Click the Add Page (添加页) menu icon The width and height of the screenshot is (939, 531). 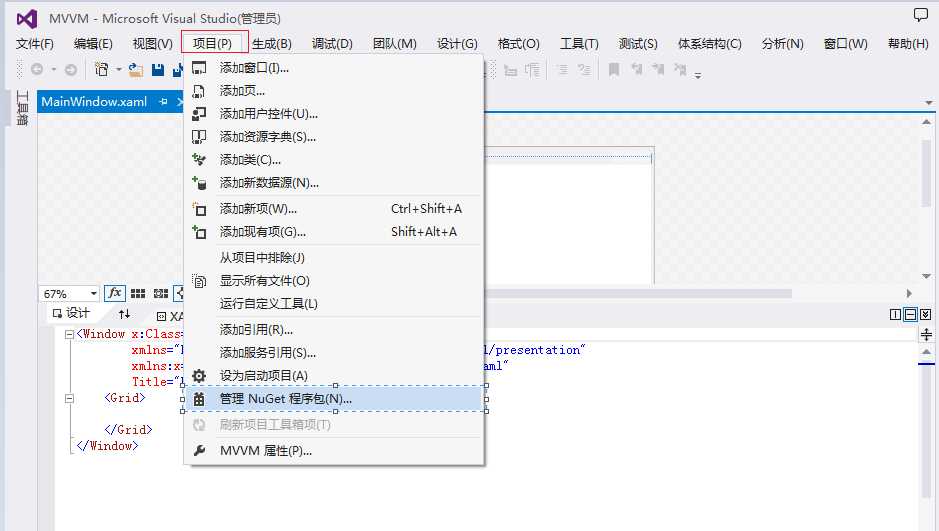pos(199,91)
